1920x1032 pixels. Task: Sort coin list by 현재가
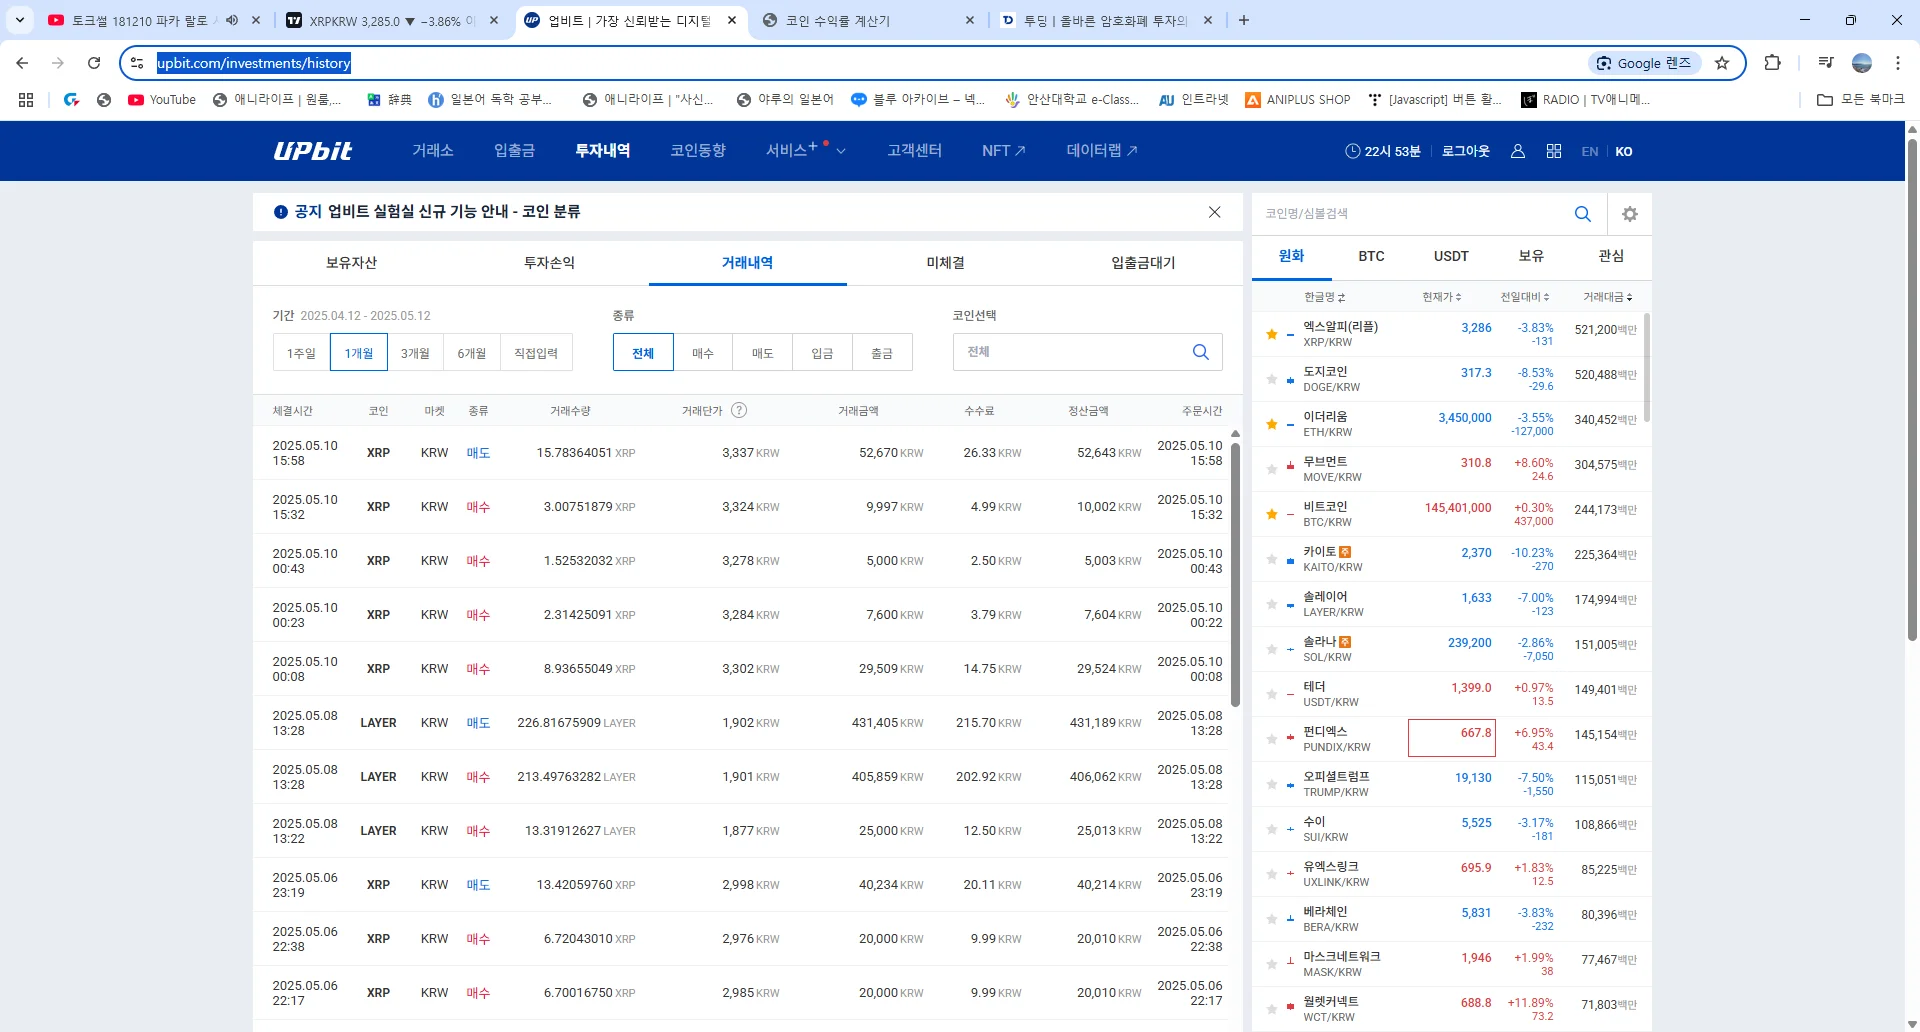coord(1441,297)
